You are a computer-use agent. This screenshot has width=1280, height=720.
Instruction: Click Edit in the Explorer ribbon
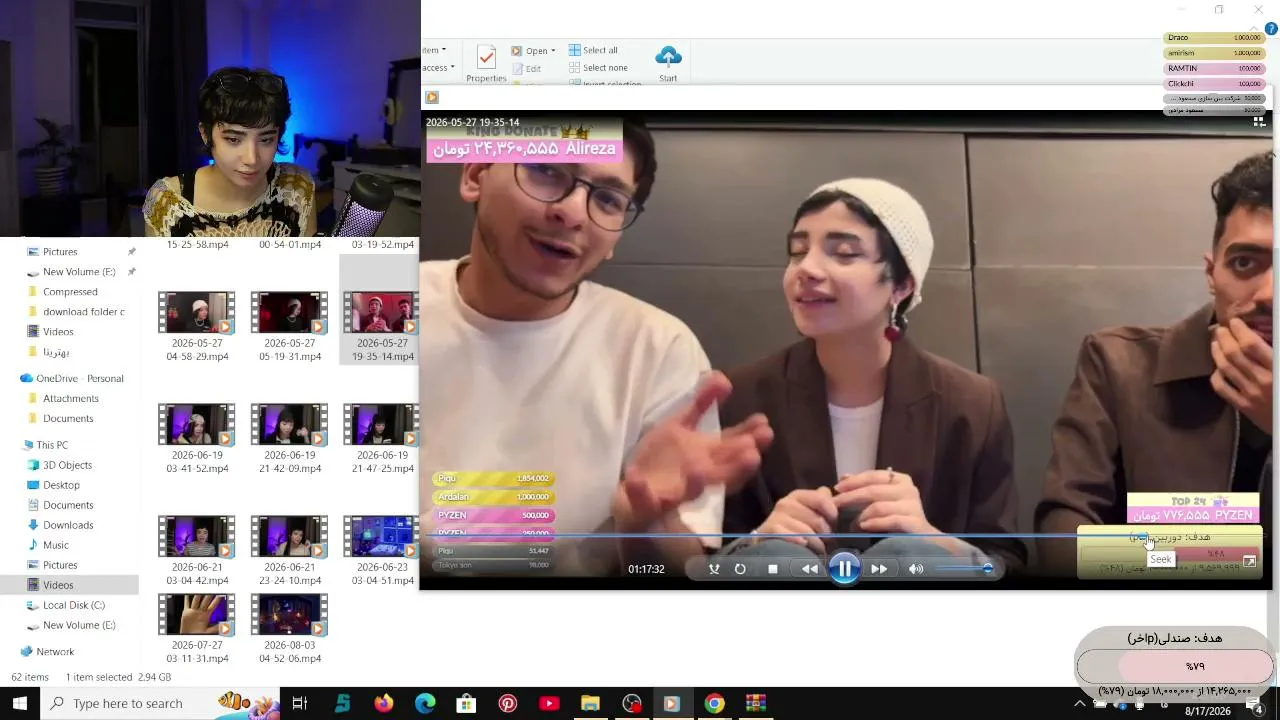coord(526,69)
